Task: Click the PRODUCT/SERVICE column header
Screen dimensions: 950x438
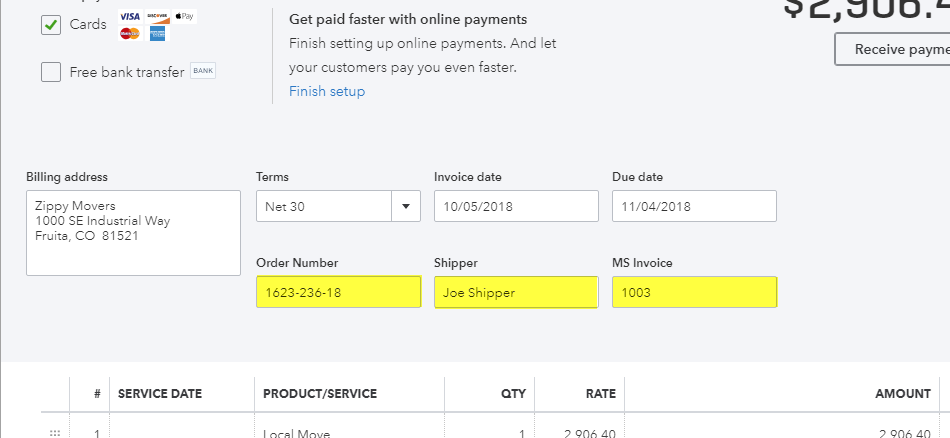Action: (320, 394)
